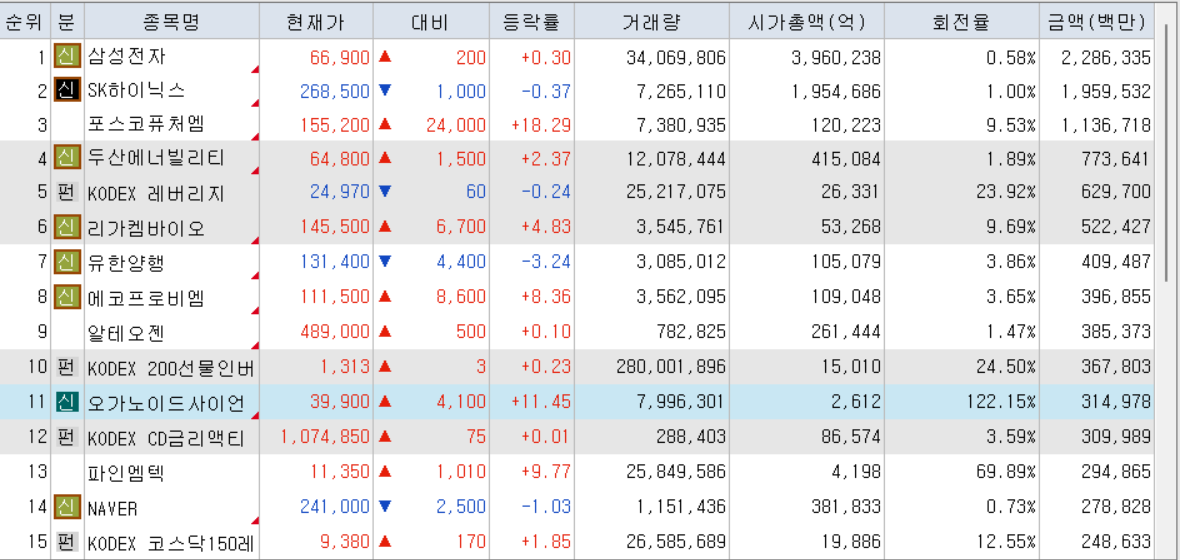Click the change rate +9.77

click(546, 472)
